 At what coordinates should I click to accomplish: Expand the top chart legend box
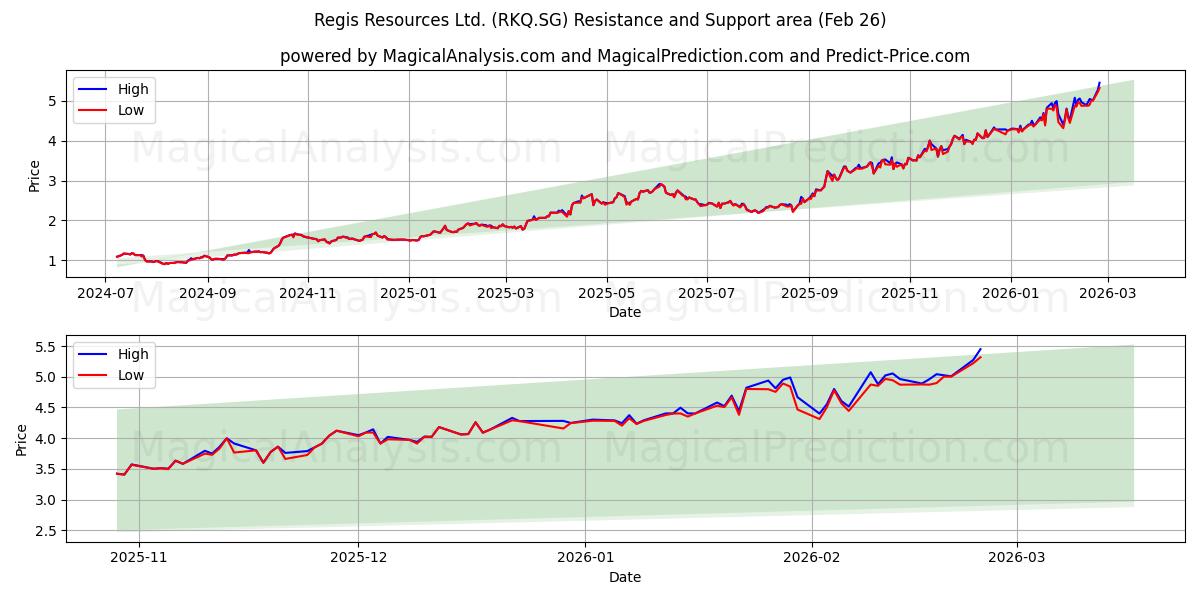coord(112,99)
